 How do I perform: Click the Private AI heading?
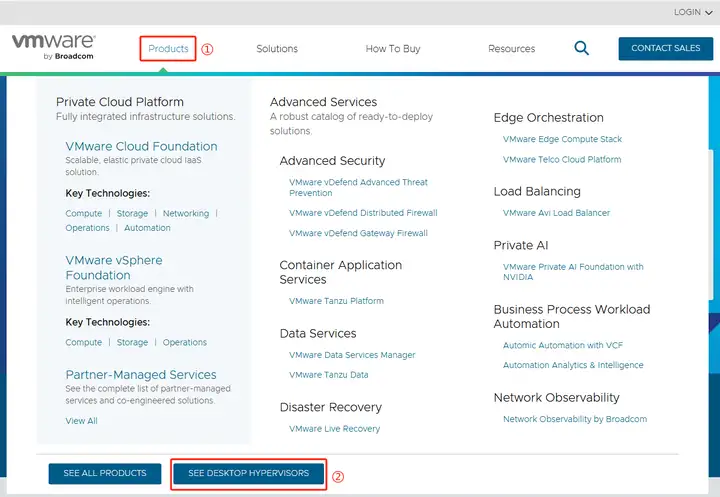tap(521, 245)
